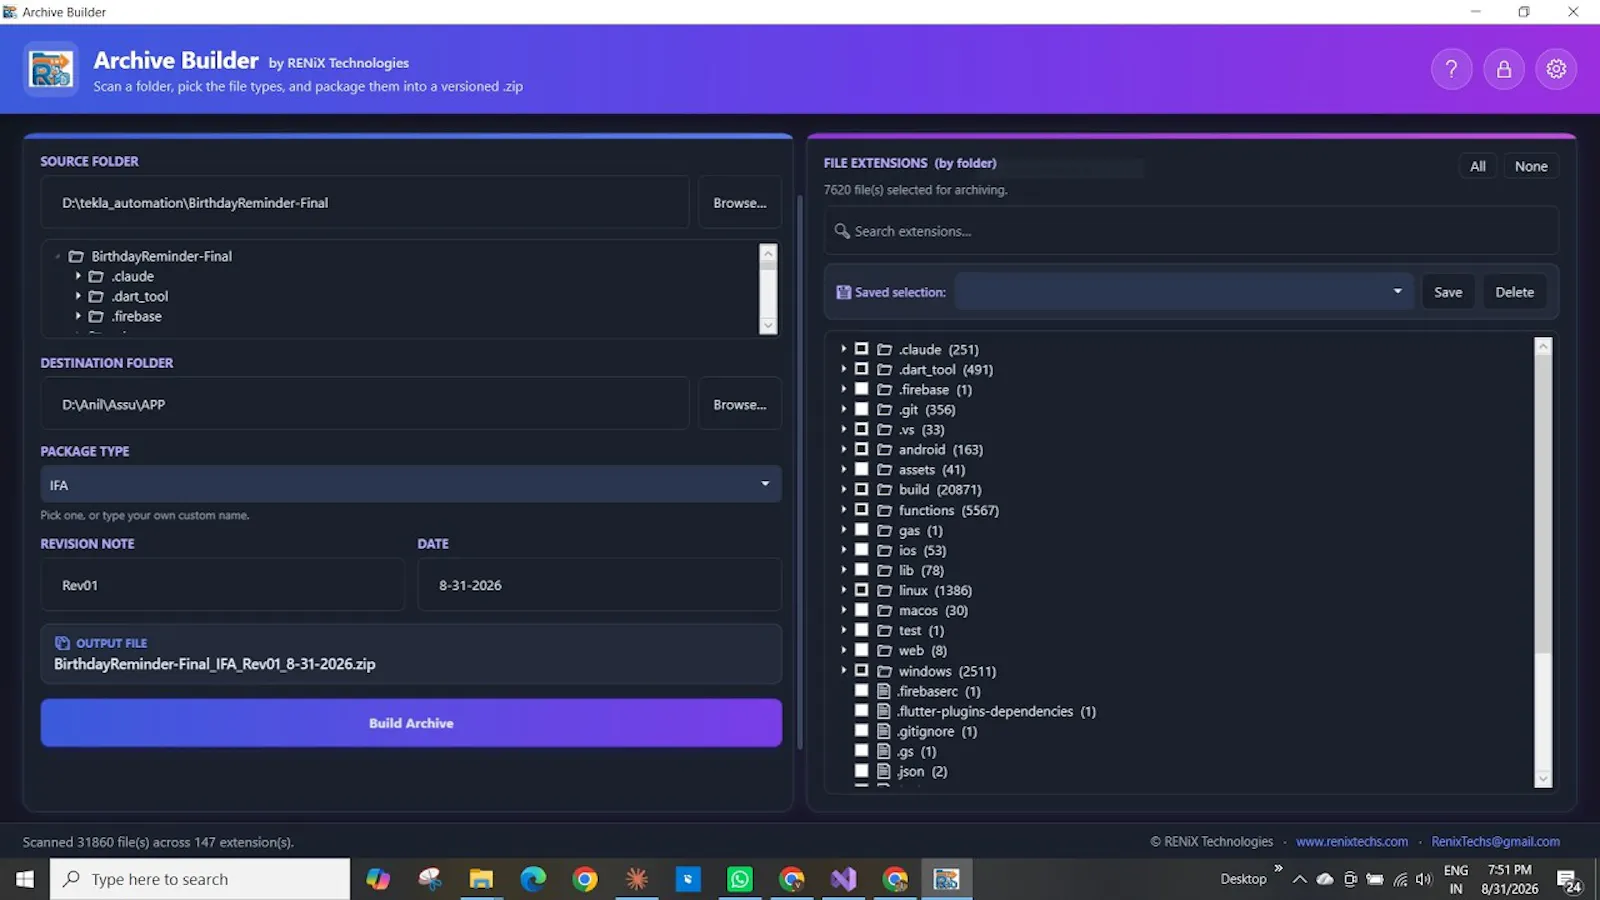Toggle the functions folder checkbox
The height and width of the screenshot is (900, 1600).
pyautogui.click(x=861, y=510)
